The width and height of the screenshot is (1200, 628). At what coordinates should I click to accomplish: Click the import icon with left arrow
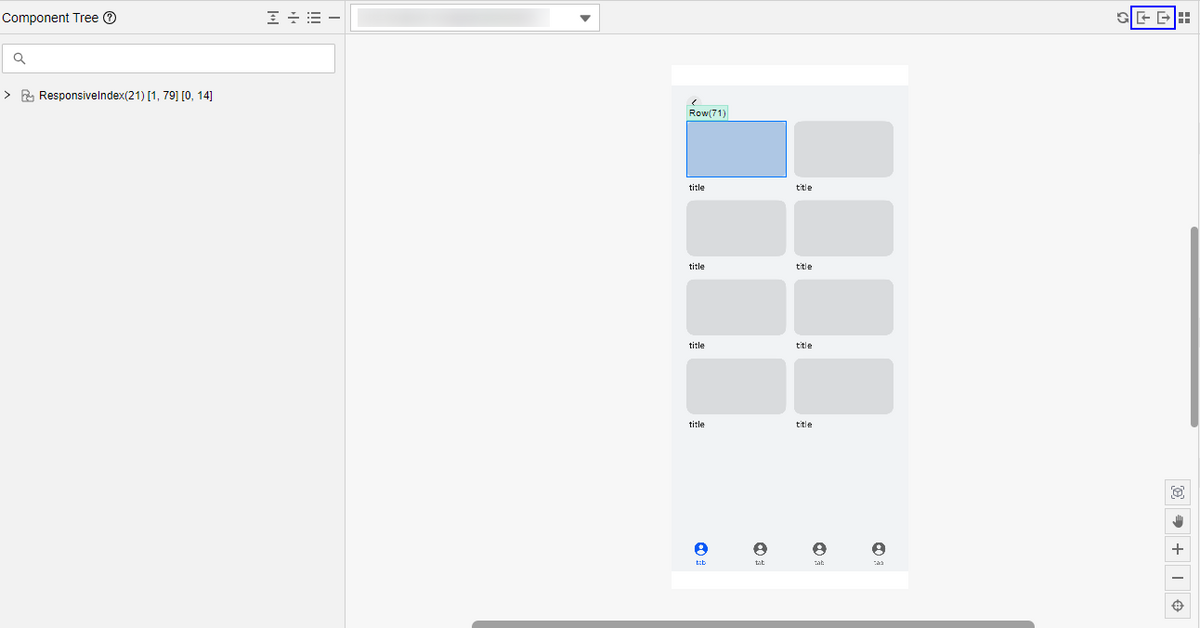tap(1143, 18)
